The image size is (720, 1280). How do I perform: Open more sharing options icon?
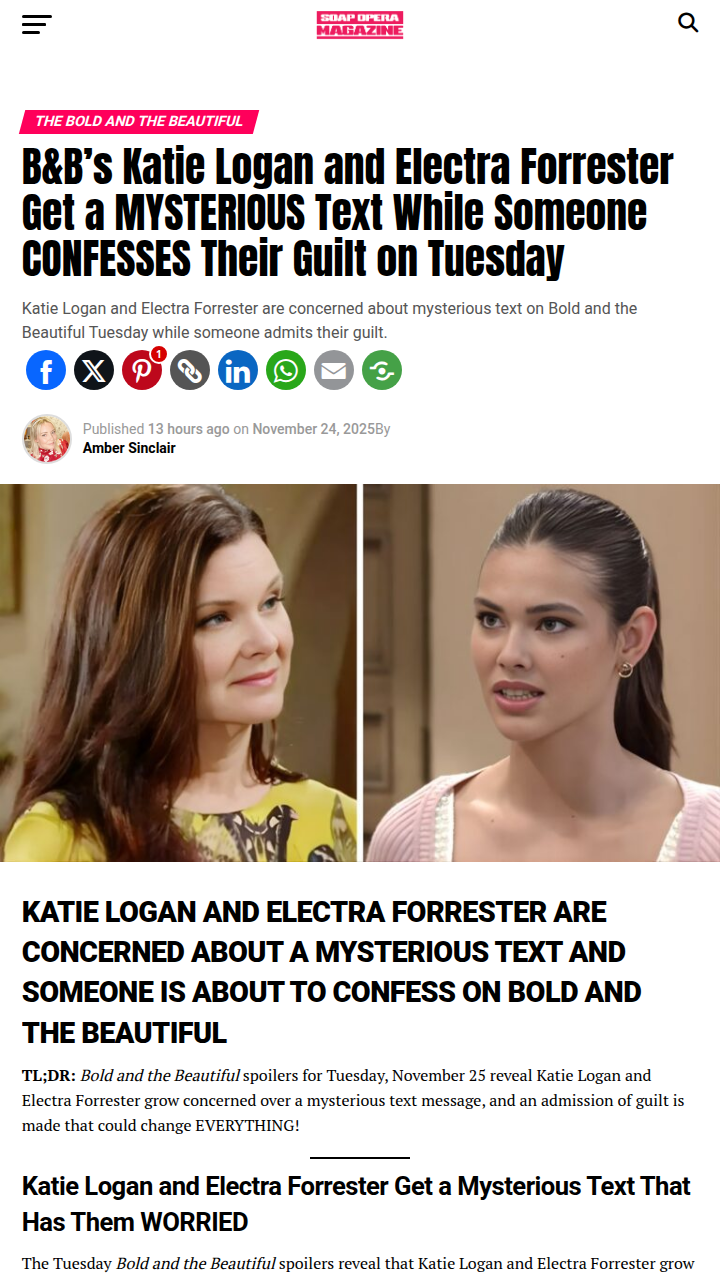(x=382, y=370)
